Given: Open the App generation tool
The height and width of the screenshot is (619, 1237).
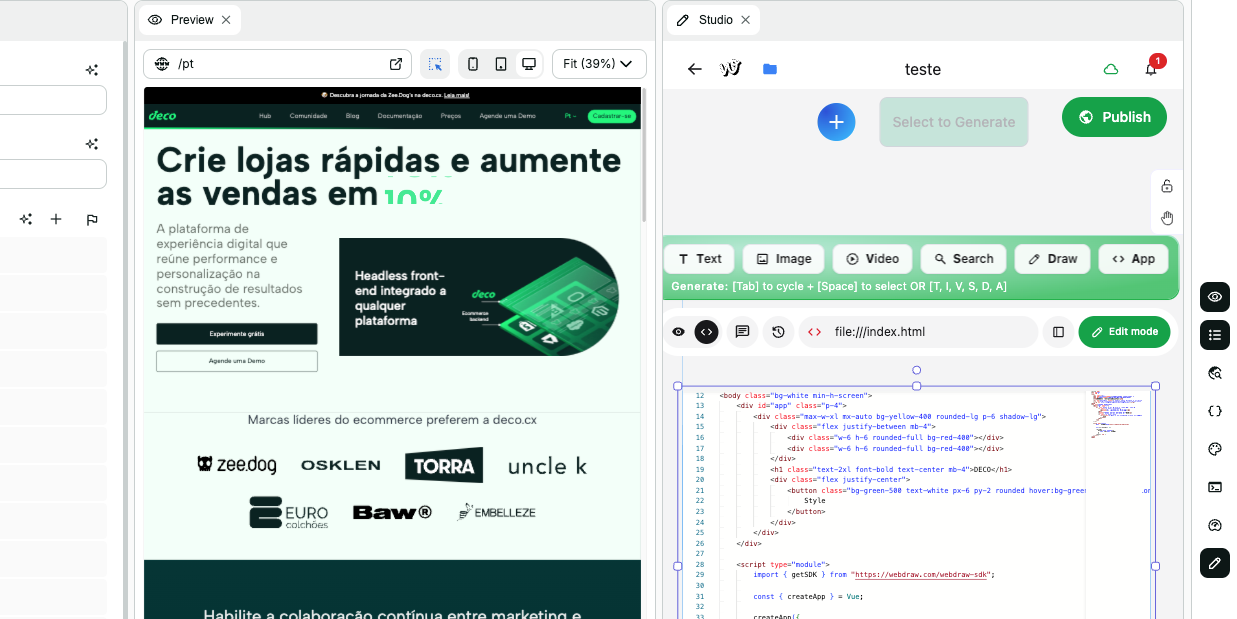Looking at the screenshot, I should (x=1133, y=258).
